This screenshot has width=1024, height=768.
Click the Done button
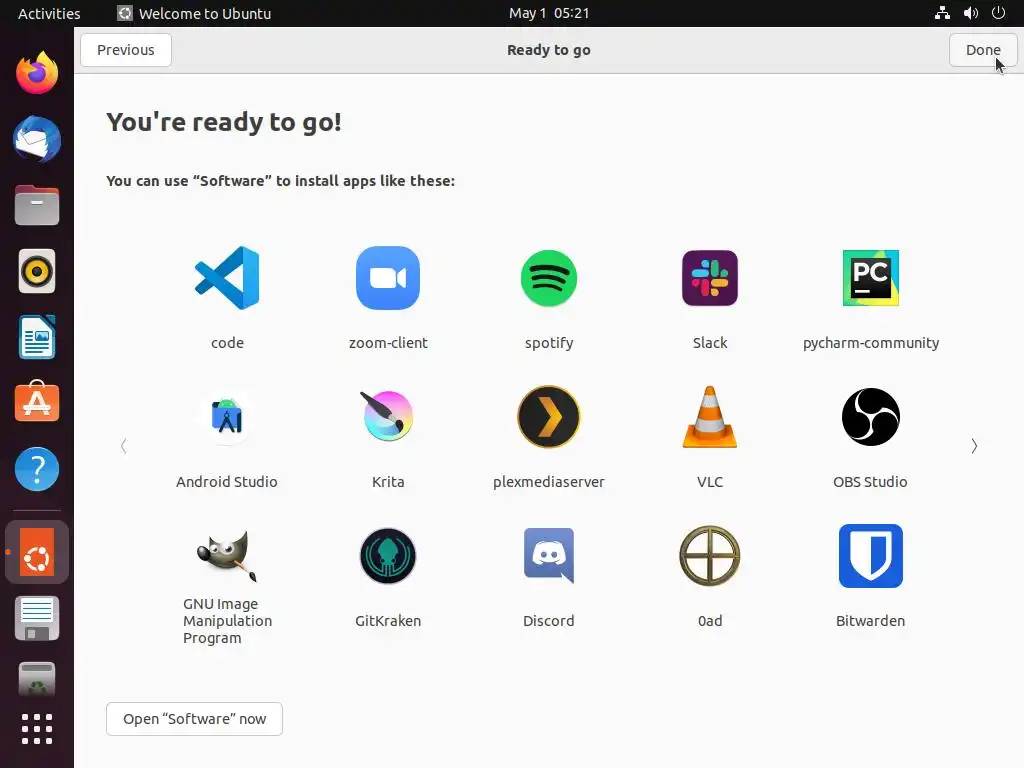pos(983,50)
